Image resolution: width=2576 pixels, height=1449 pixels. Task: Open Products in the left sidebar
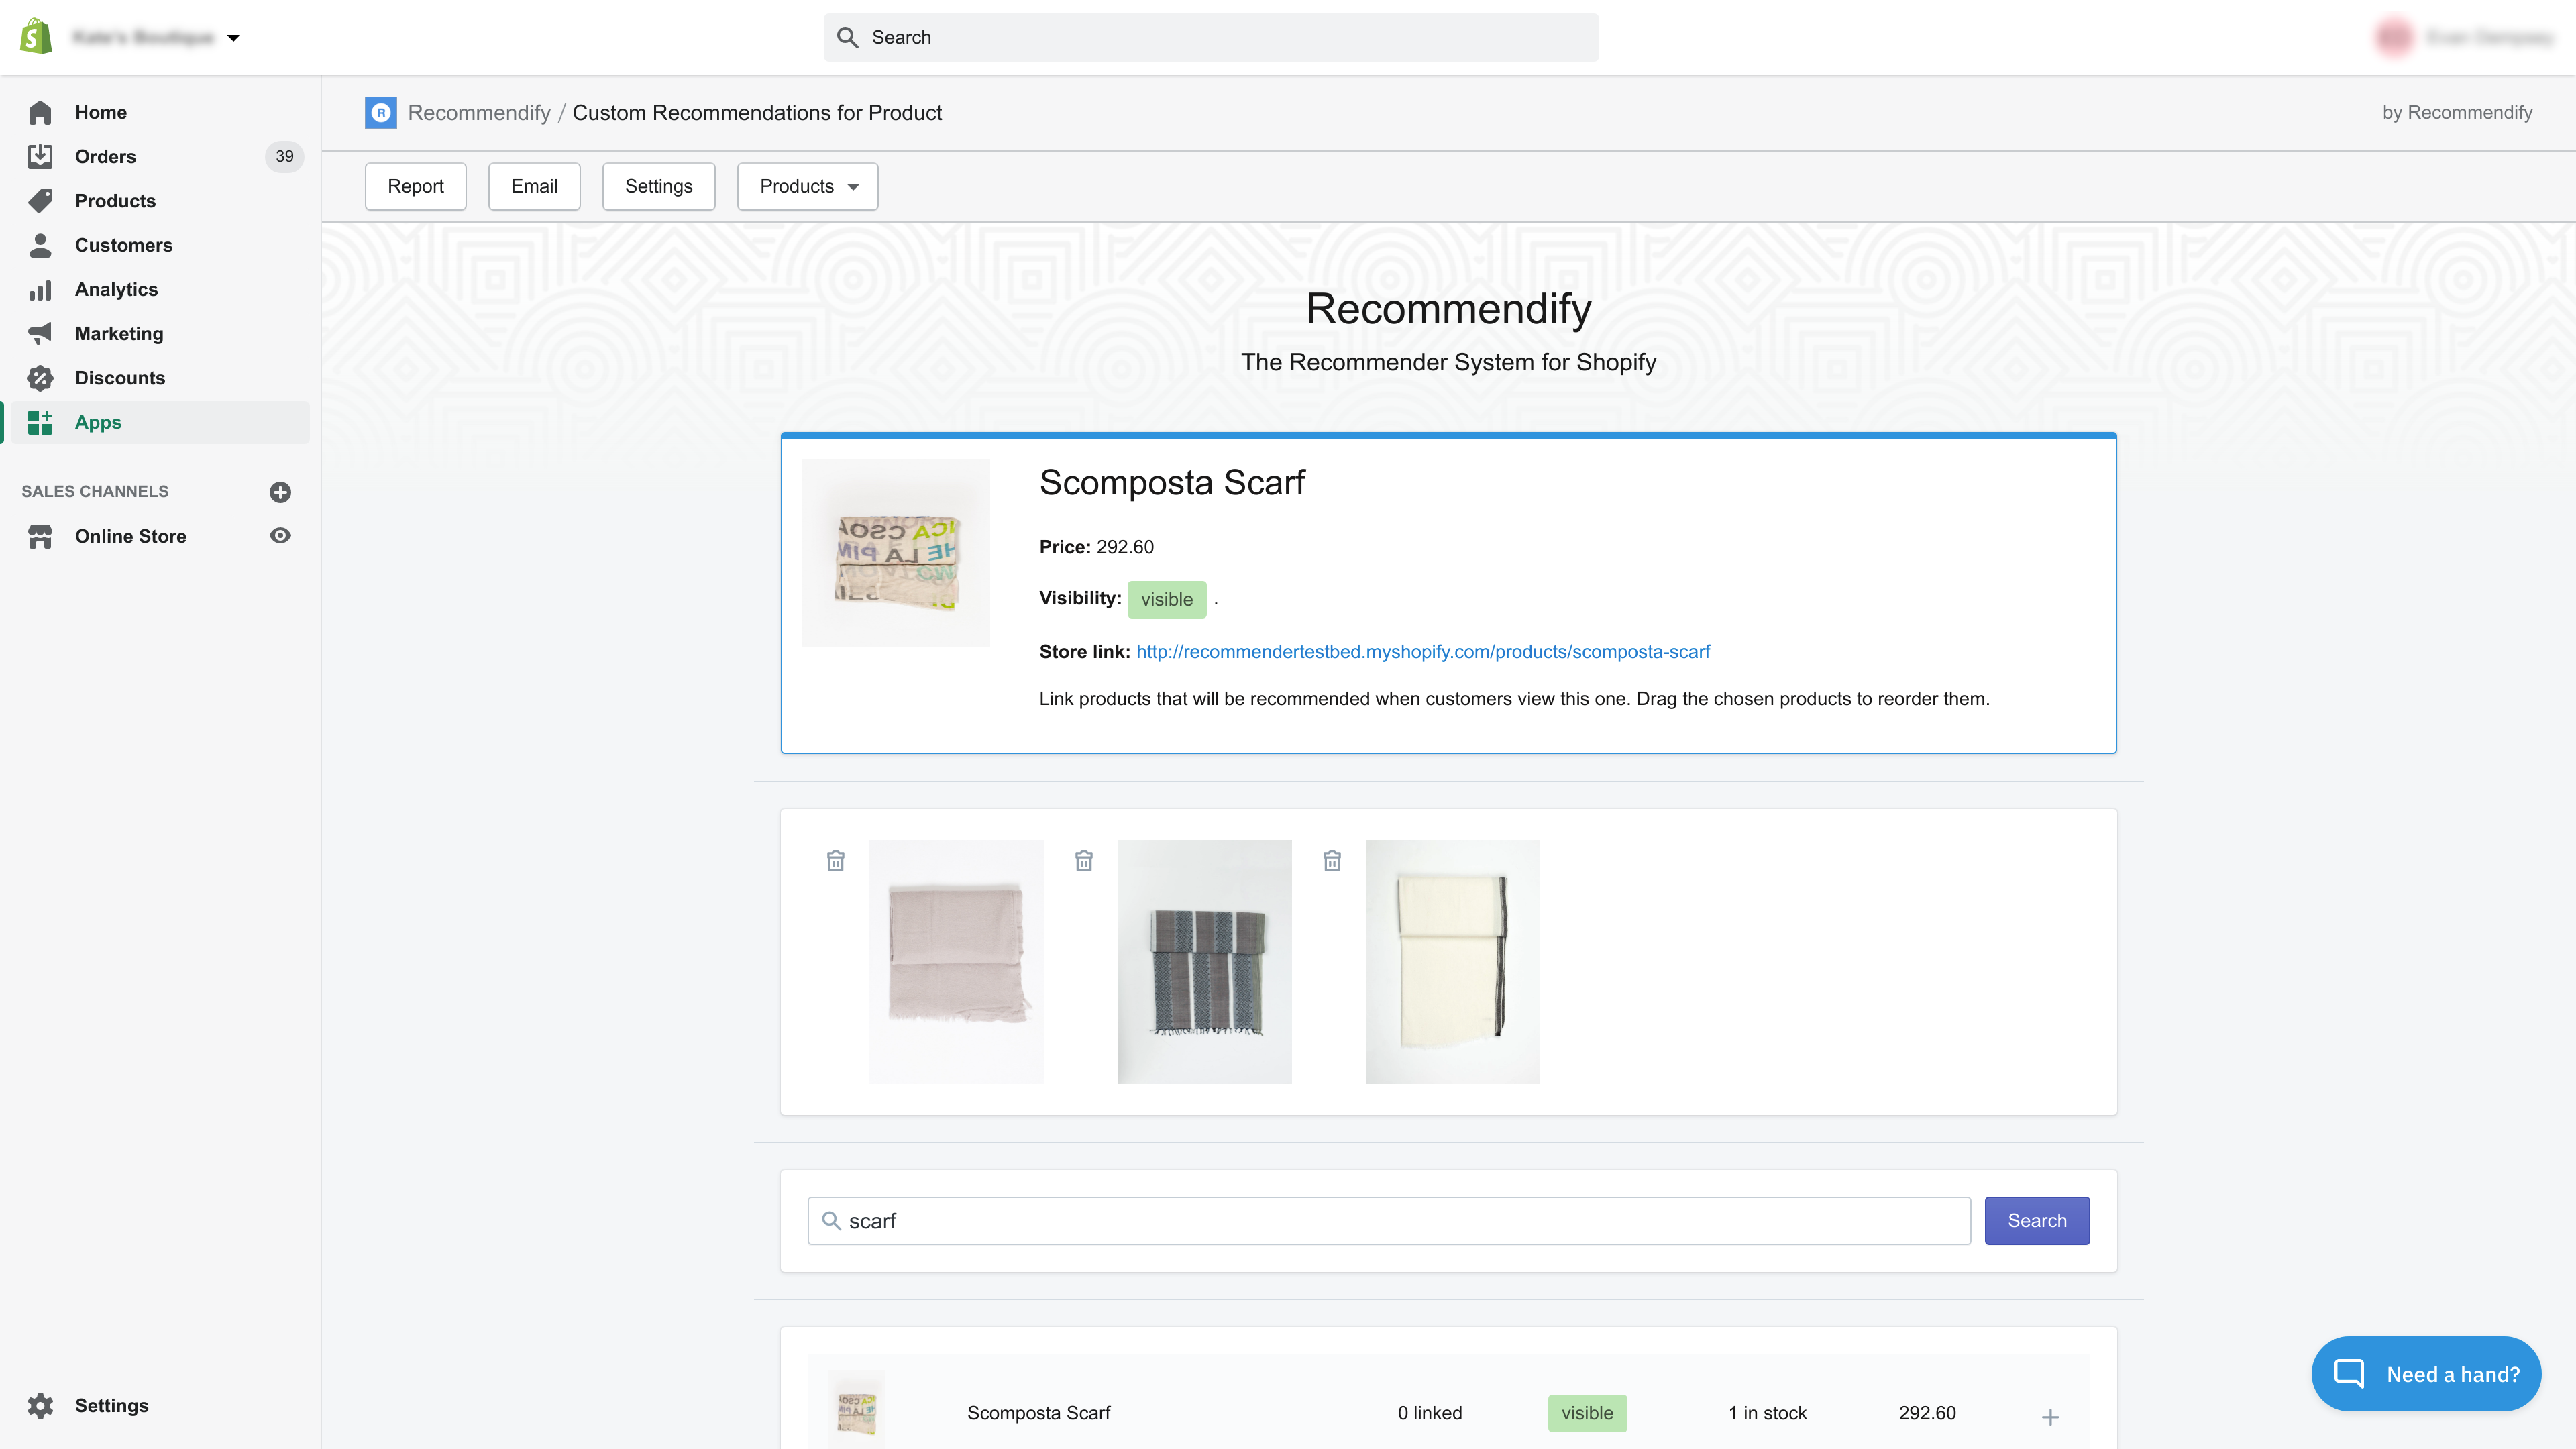[x=115, y=201]
